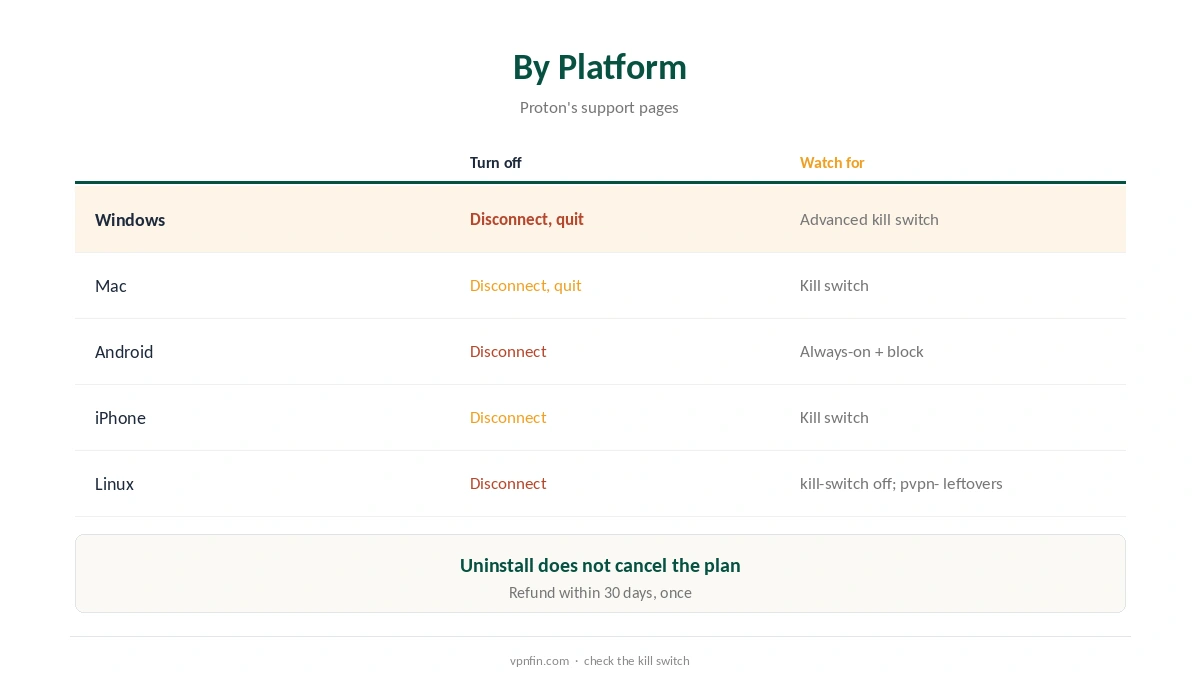Click the vpnfin.com footer text
The image size is (1200, 680).
tap(539, 660)
